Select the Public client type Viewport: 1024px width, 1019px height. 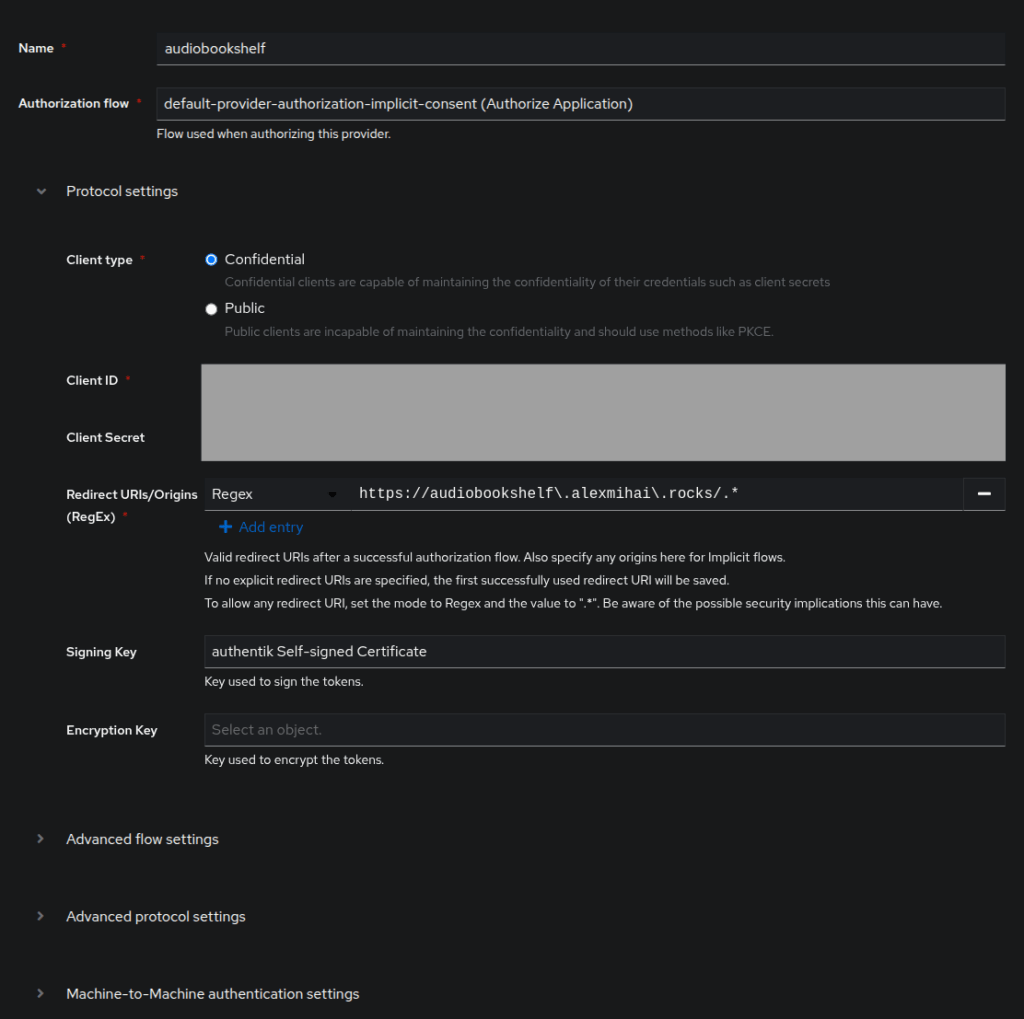(211, 309)
